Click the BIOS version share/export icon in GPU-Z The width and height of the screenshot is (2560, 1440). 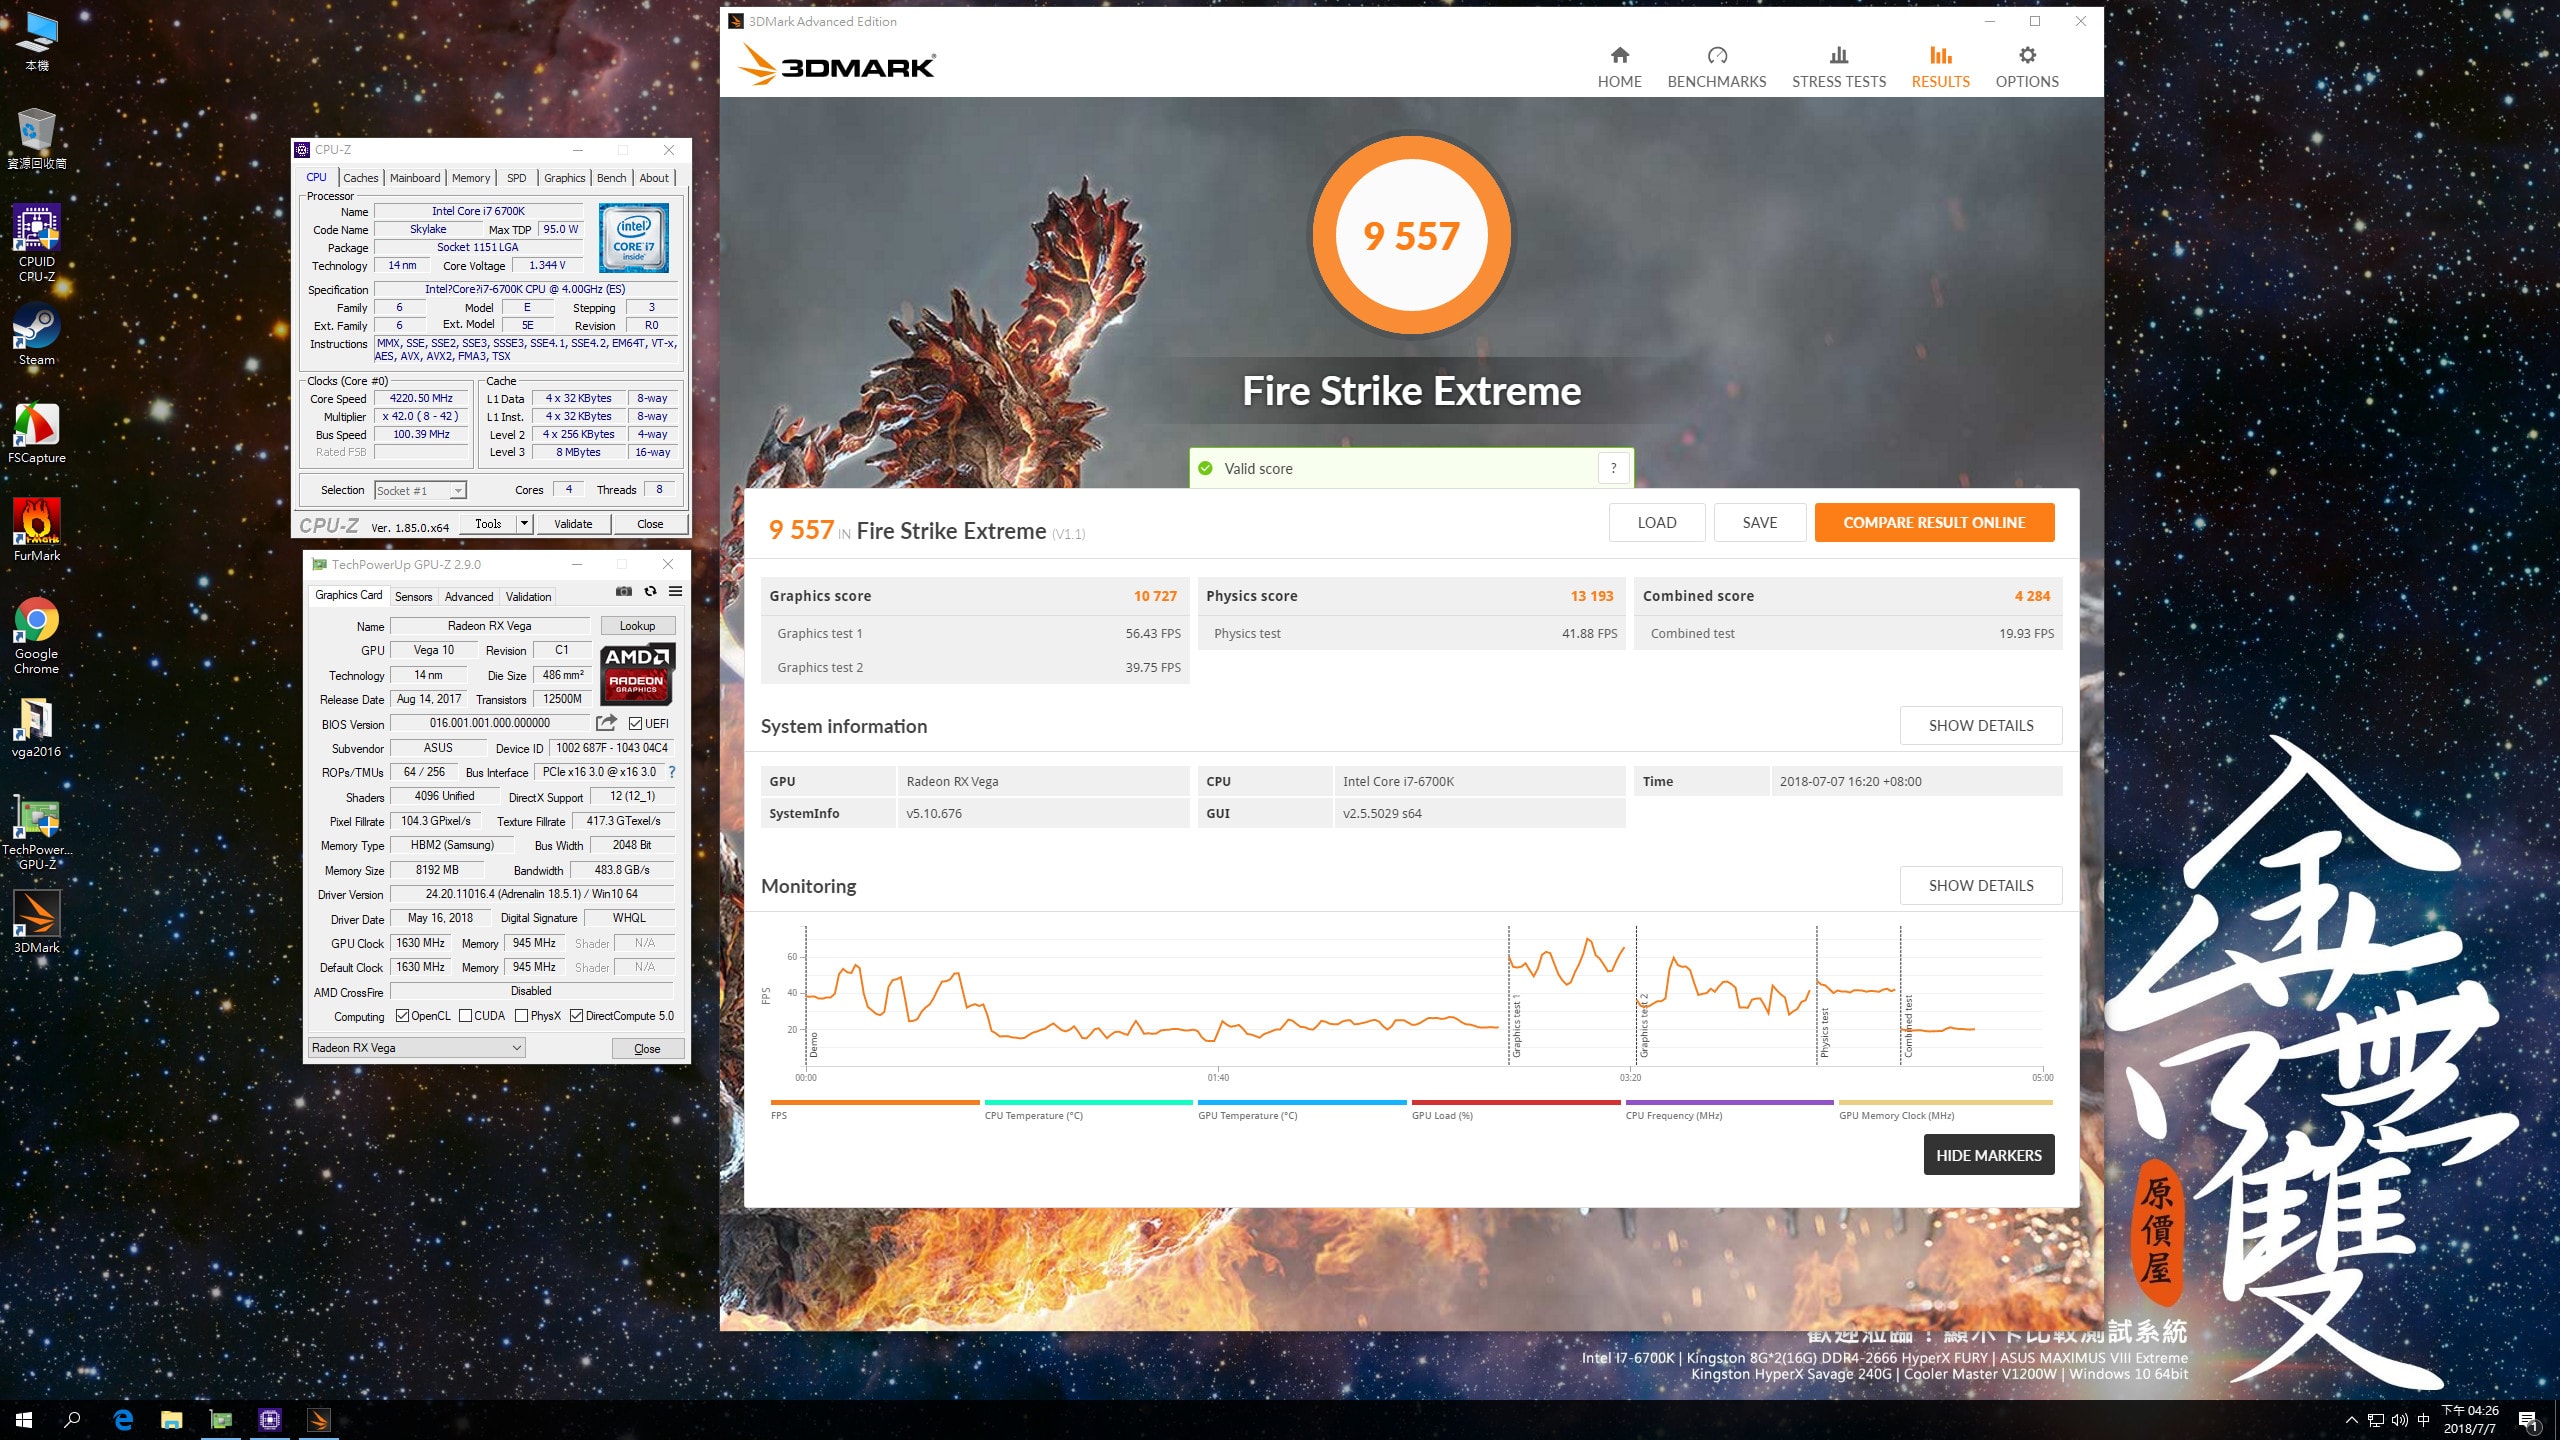pos(606,722)
